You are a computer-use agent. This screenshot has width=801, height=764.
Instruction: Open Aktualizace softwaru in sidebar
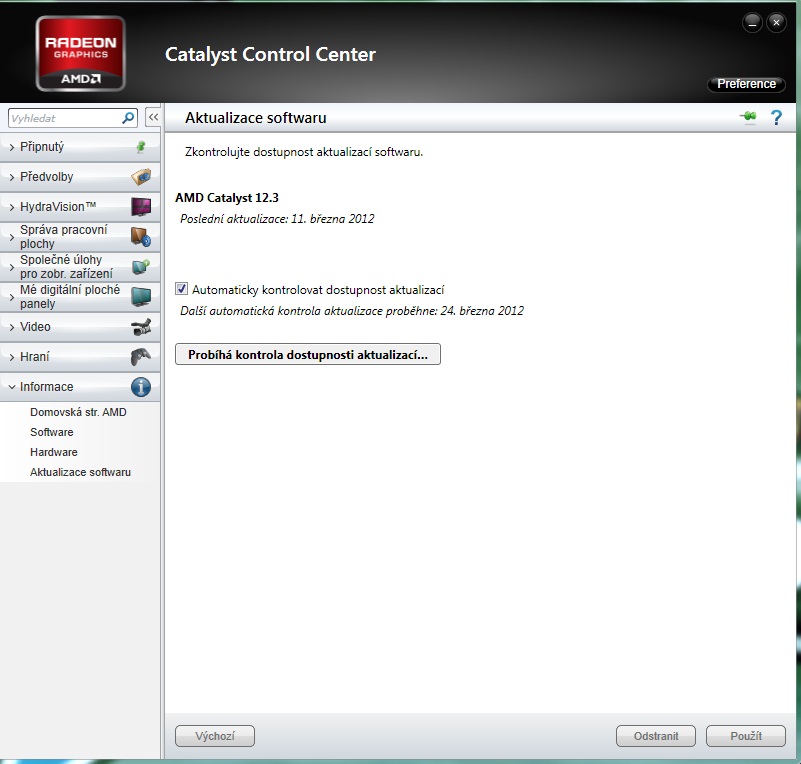point(80,472)
